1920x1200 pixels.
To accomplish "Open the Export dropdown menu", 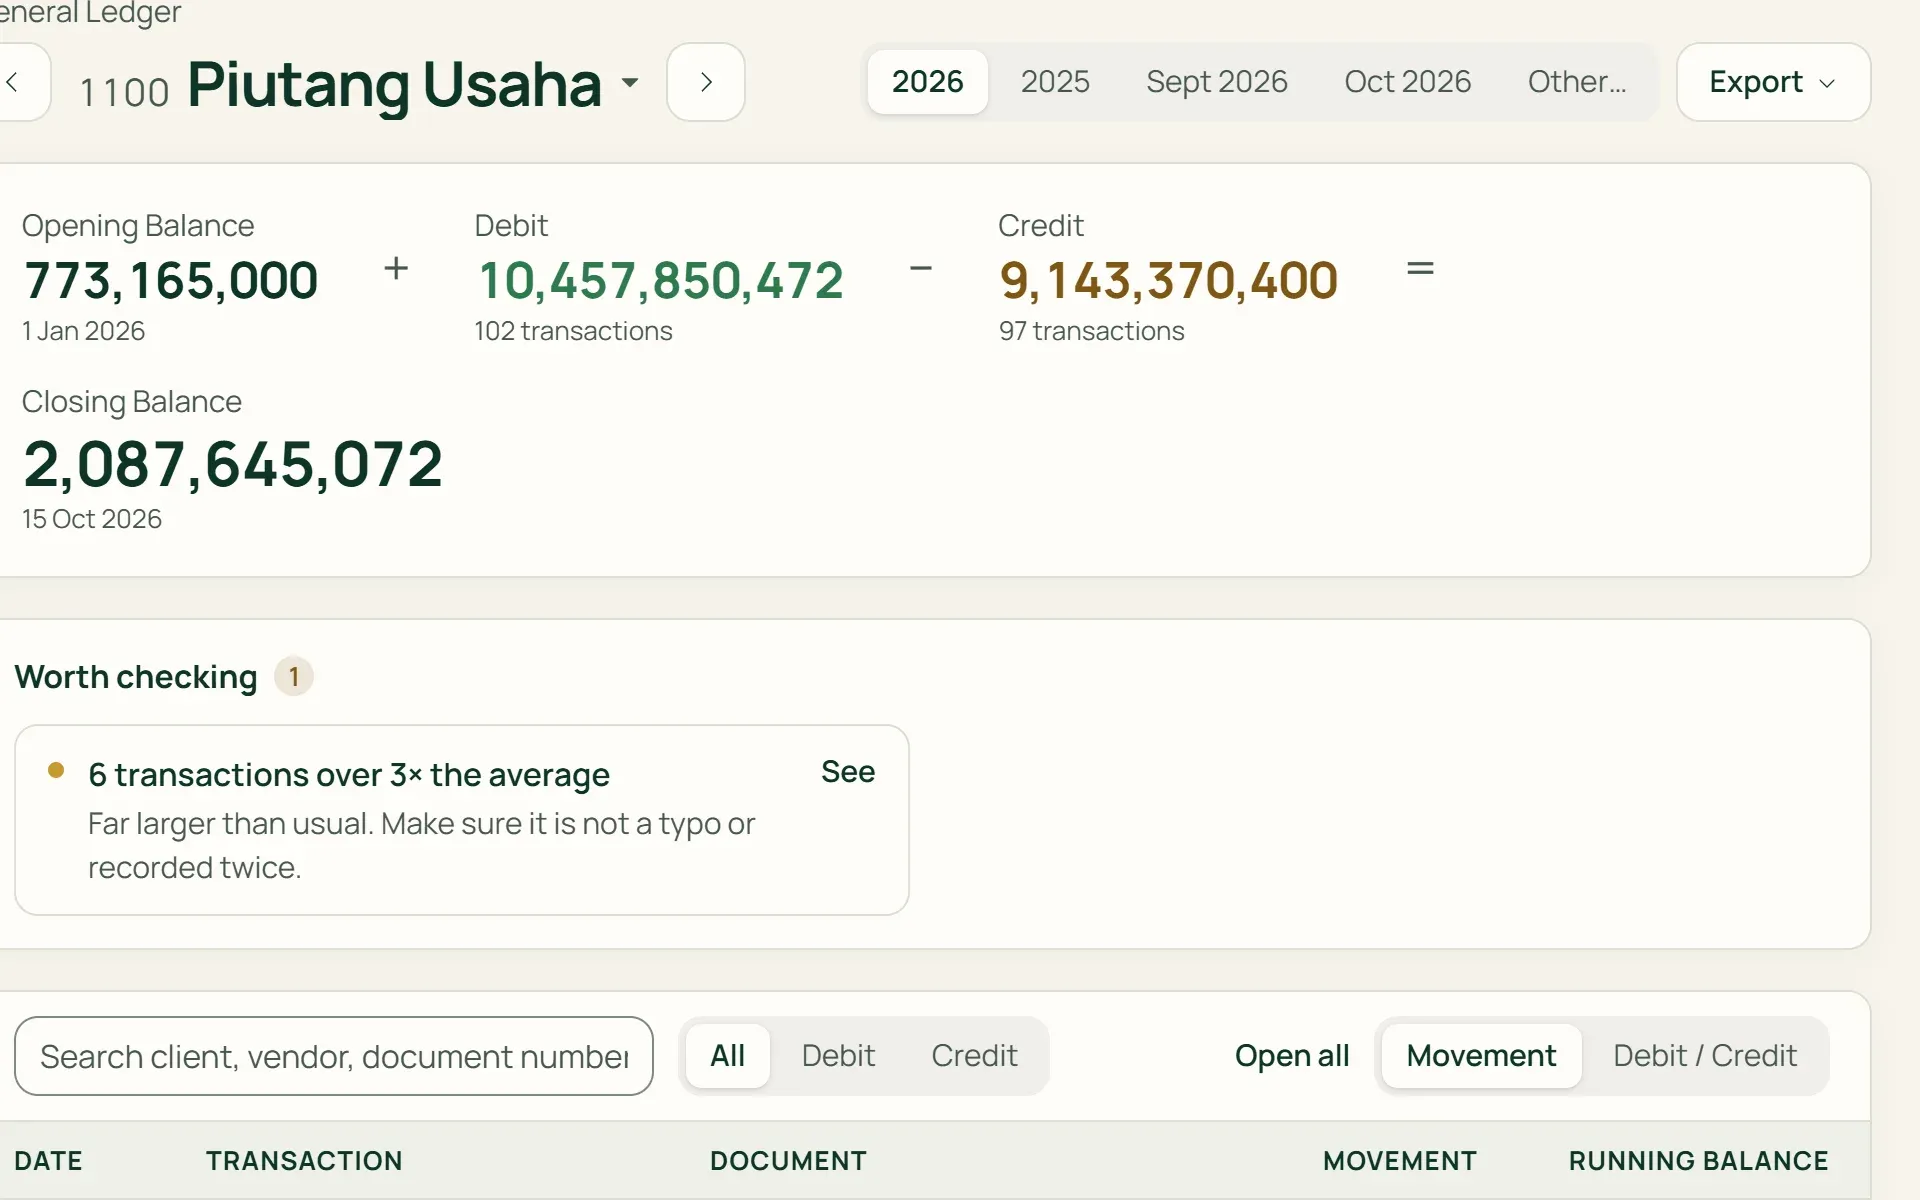I will (1773, 82).
